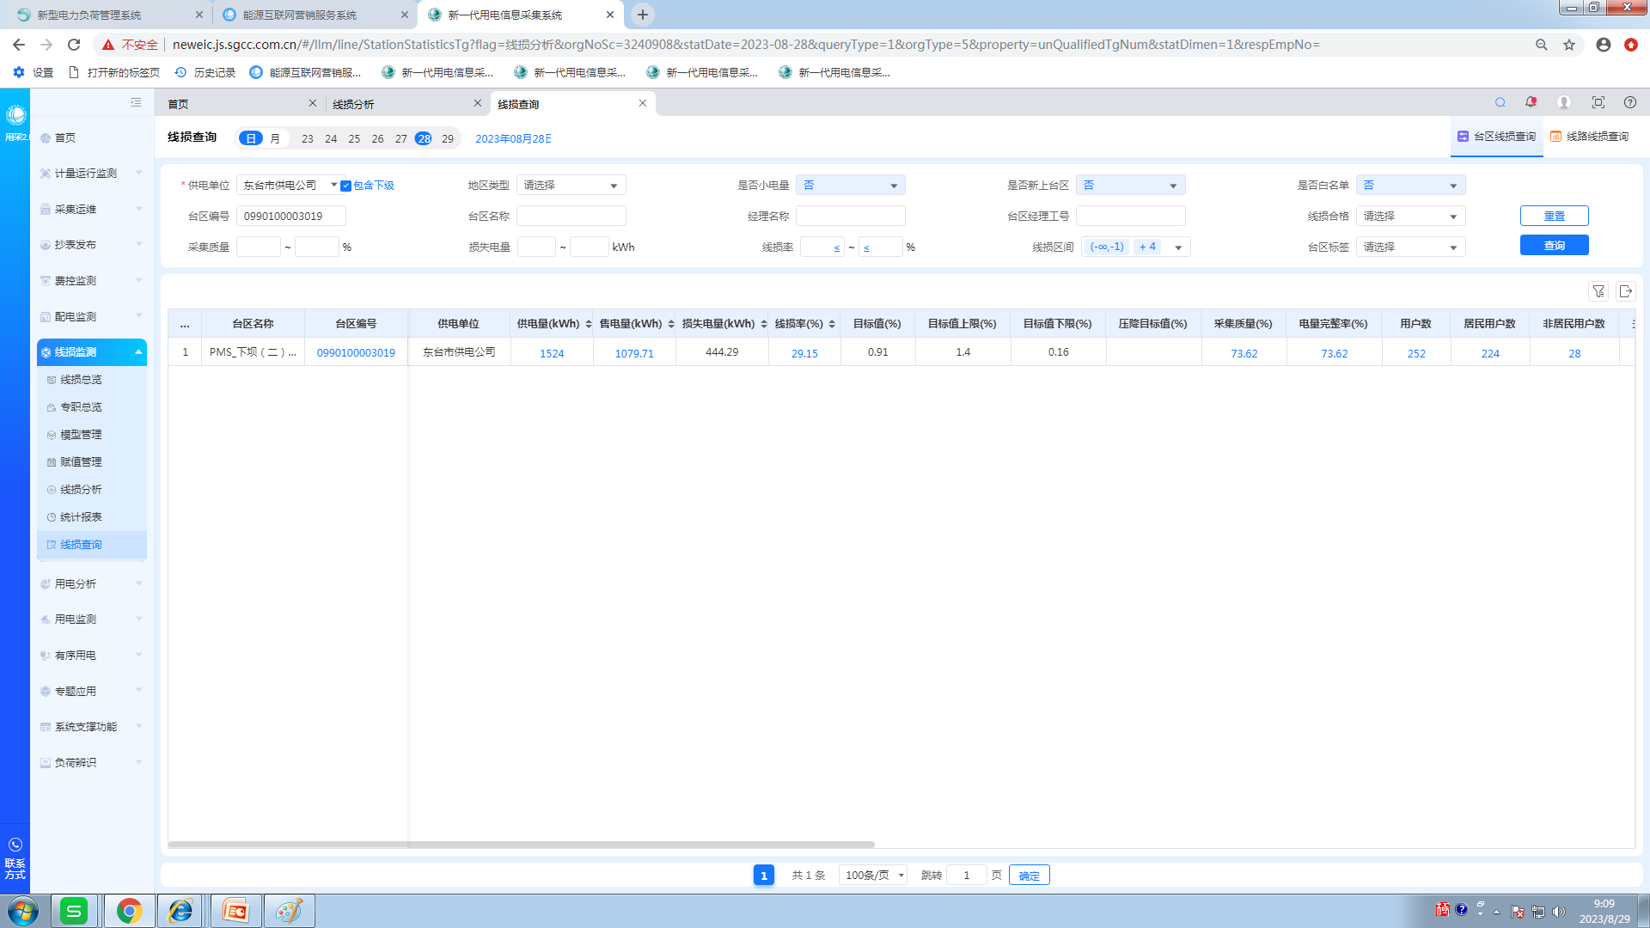1650x928 pixels.
Task: Open the 0990100003019 station number link
Action: pos(356,353)
